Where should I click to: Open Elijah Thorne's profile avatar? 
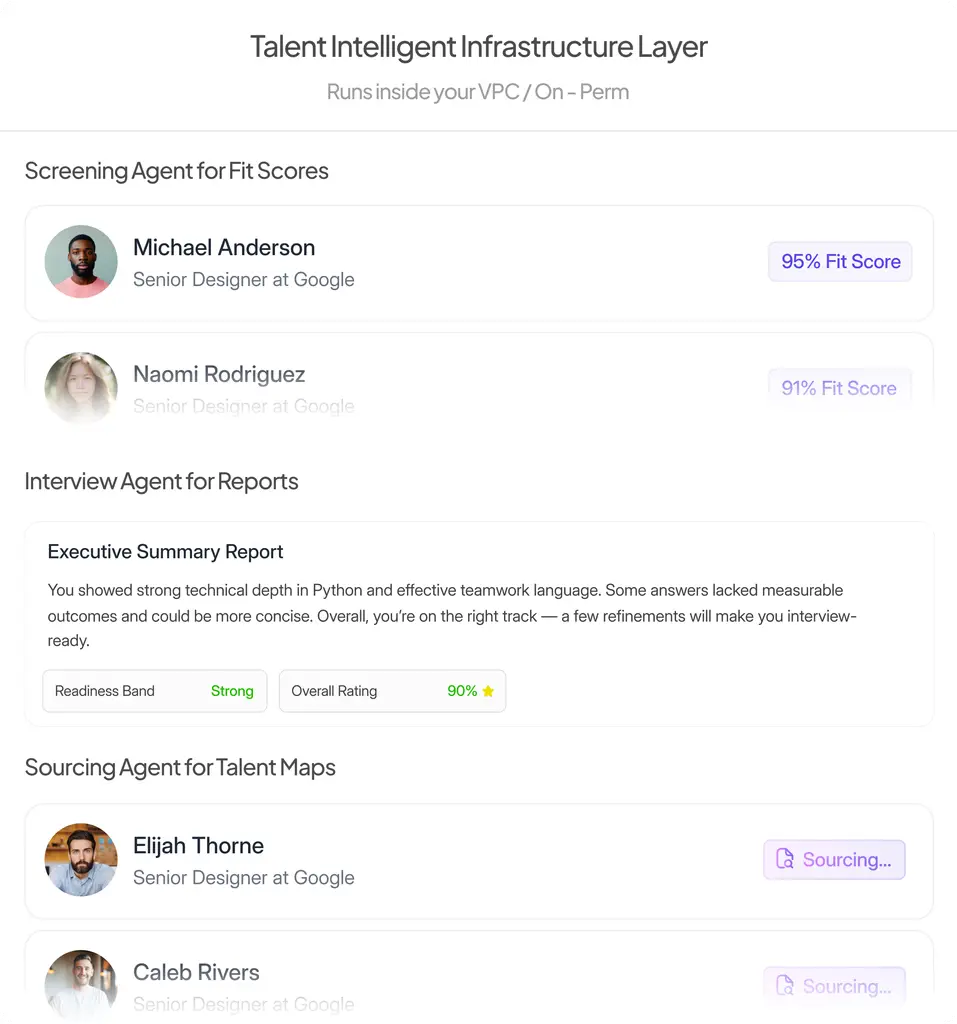point(81,859)
